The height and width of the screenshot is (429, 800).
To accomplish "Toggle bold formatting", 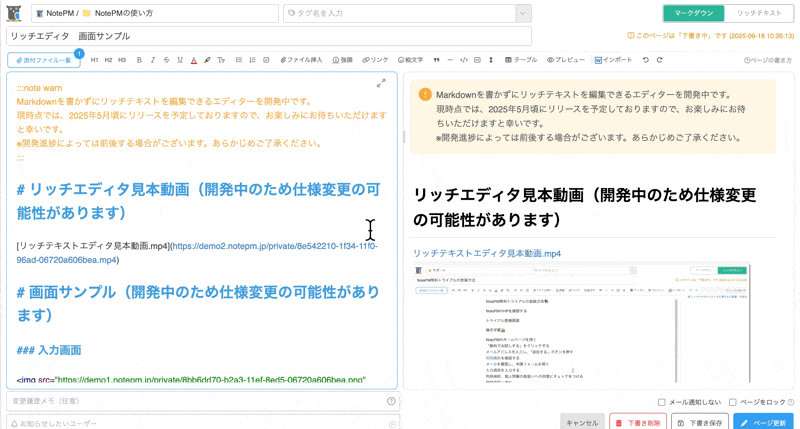I will pos(139,60).
